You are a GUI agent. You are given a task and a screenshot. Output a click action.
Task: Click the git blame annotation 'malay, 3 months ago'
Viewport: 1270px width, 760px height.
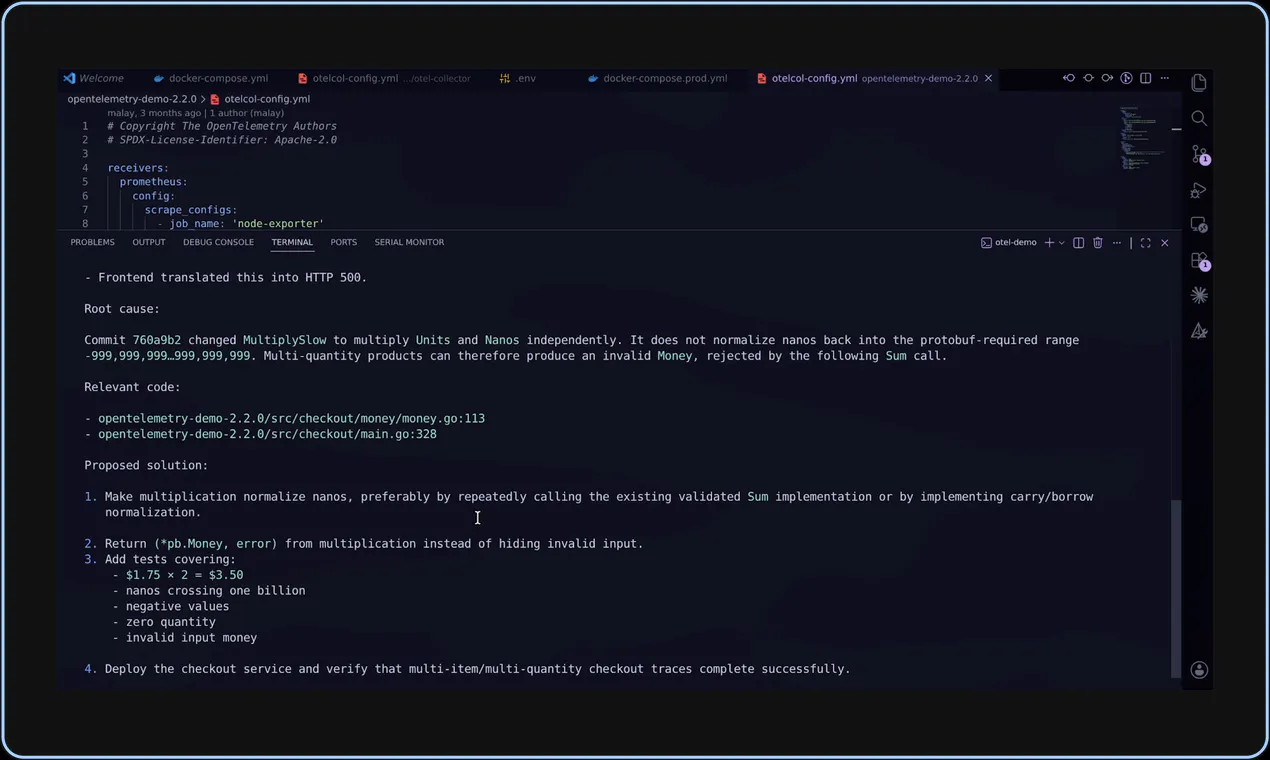[154, 113]
